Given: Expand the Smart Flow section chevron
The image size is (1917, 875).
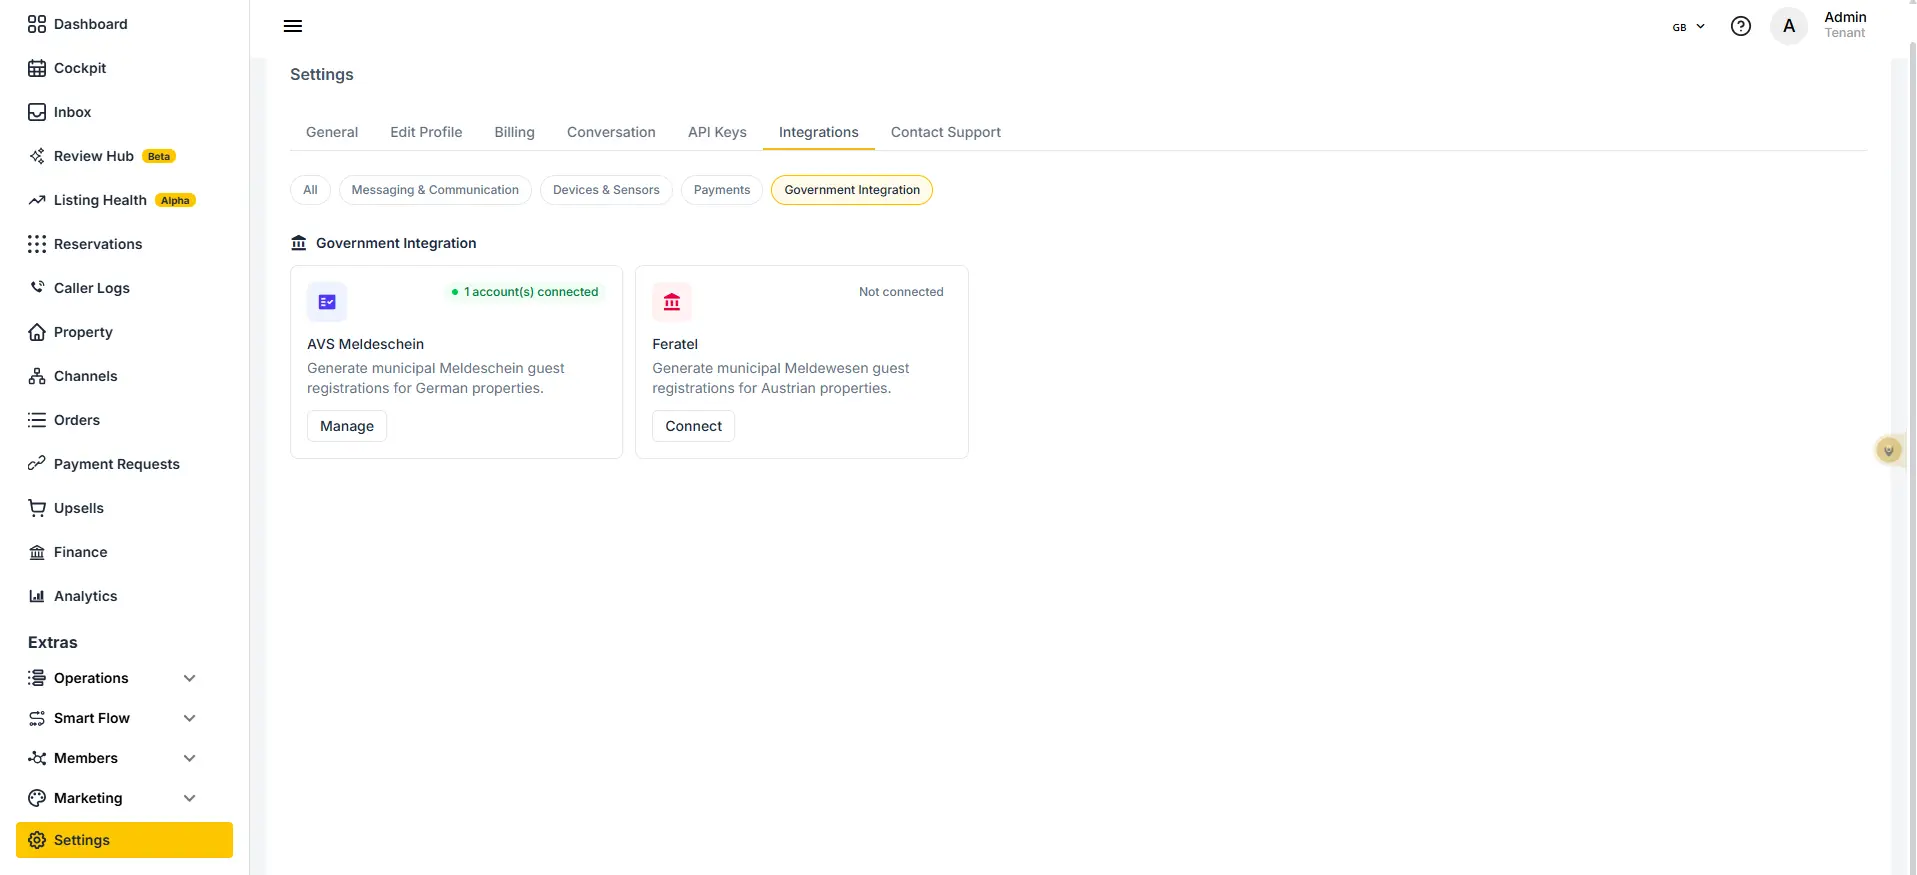Looking at the screenshot, I should pos(190,718).
